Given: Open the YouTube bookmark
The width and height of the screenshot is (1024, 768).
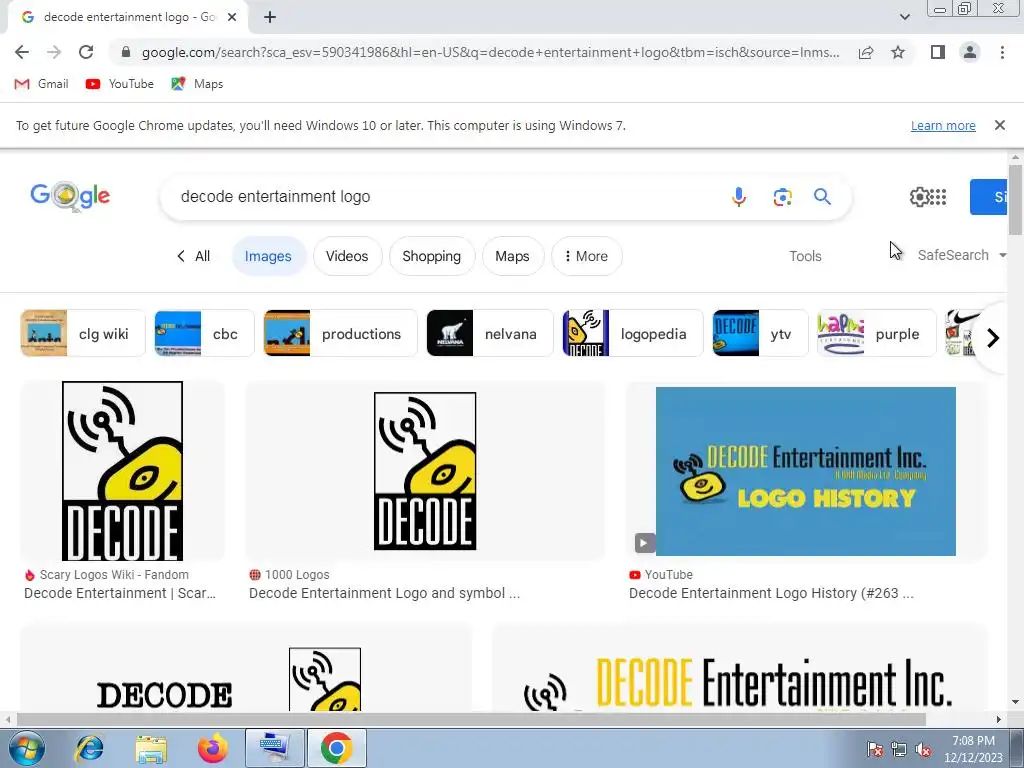Looking at the screenshot, I should click(x=120, y=84).
